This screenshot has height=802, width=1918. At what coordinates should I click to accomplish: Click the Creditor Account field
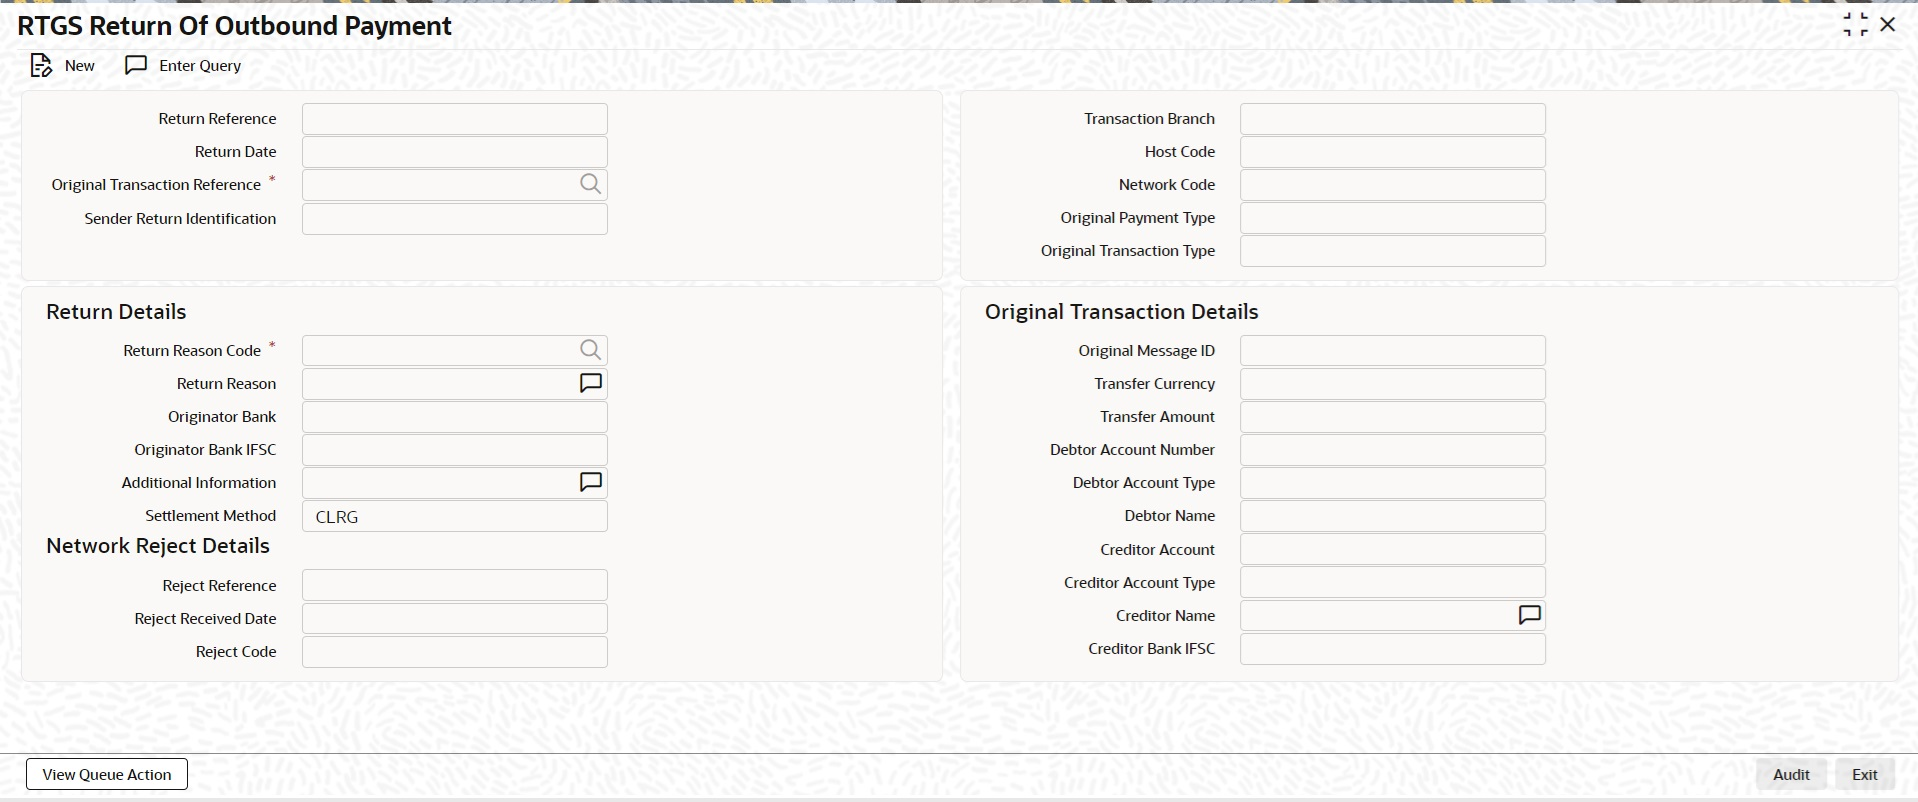click(1393, 549)
